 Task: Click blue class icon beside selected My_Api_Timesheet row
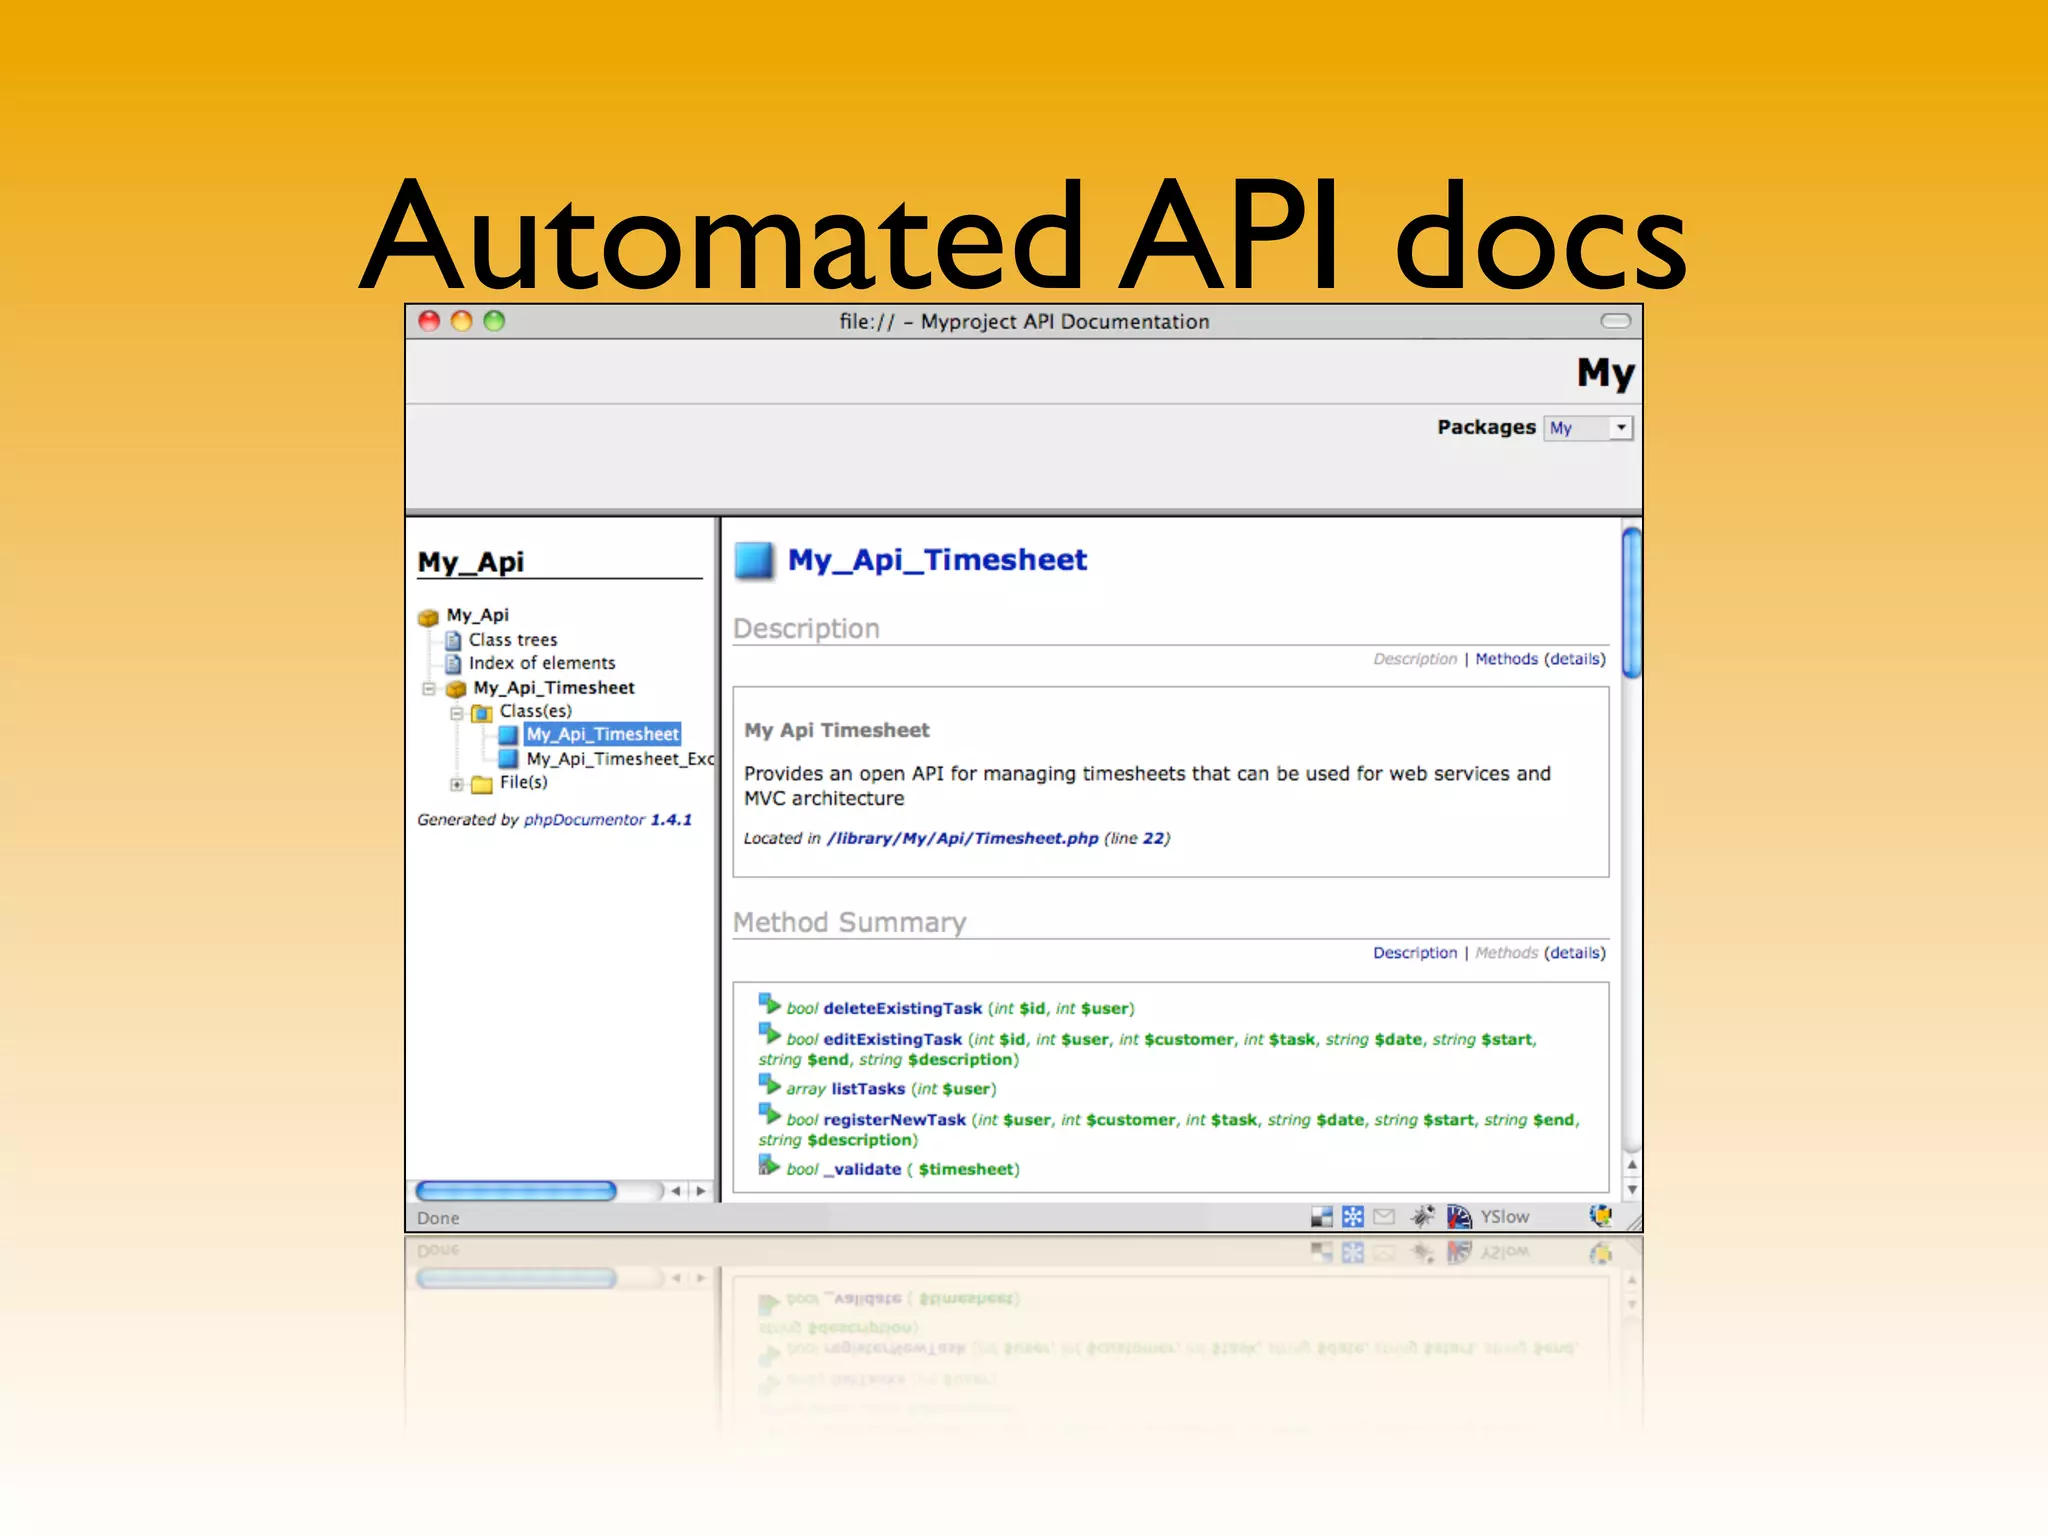pyautogui.click(x=508, y=735)
